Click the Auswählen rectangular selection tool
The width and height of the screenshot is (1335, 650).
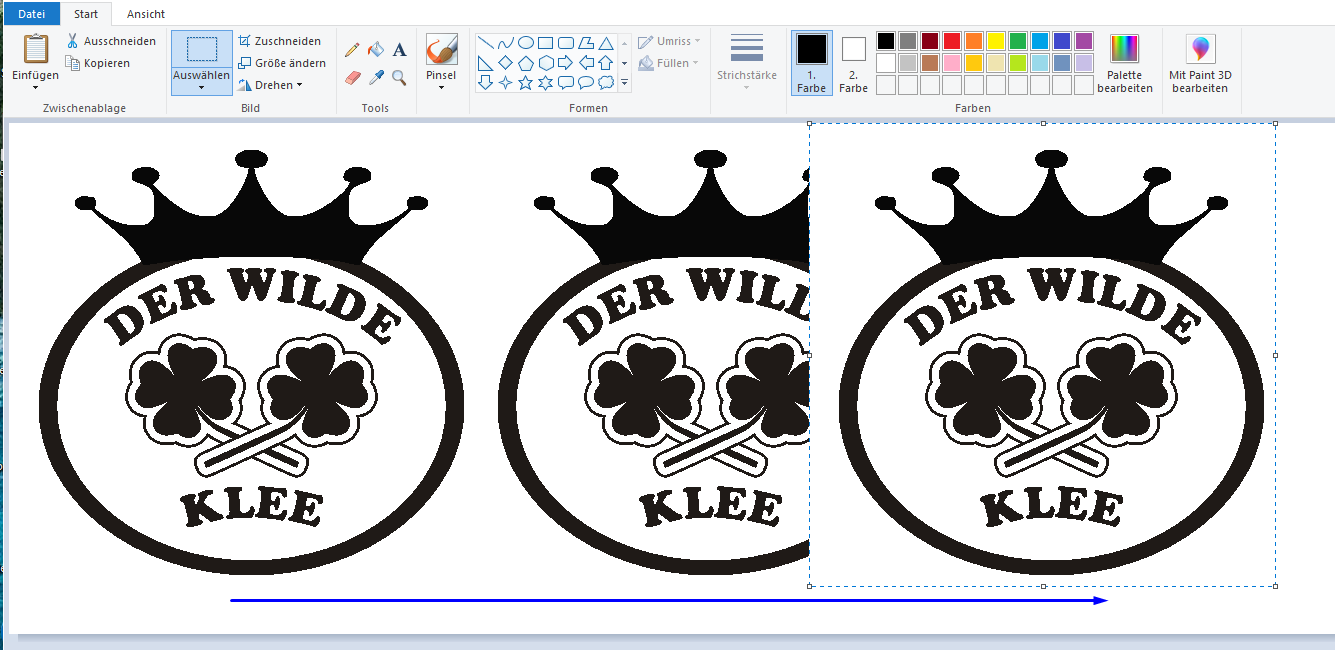(202, 49)
